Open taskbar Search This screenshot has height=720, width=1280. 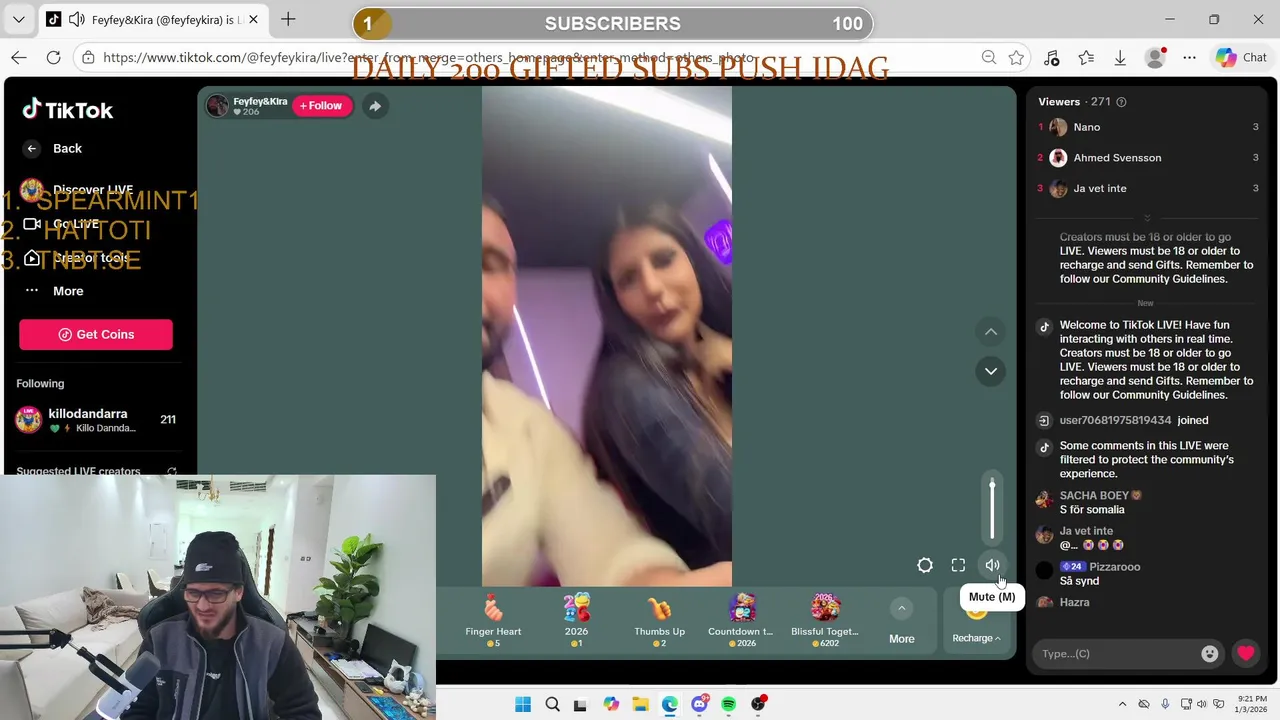(x=552, y=704)
